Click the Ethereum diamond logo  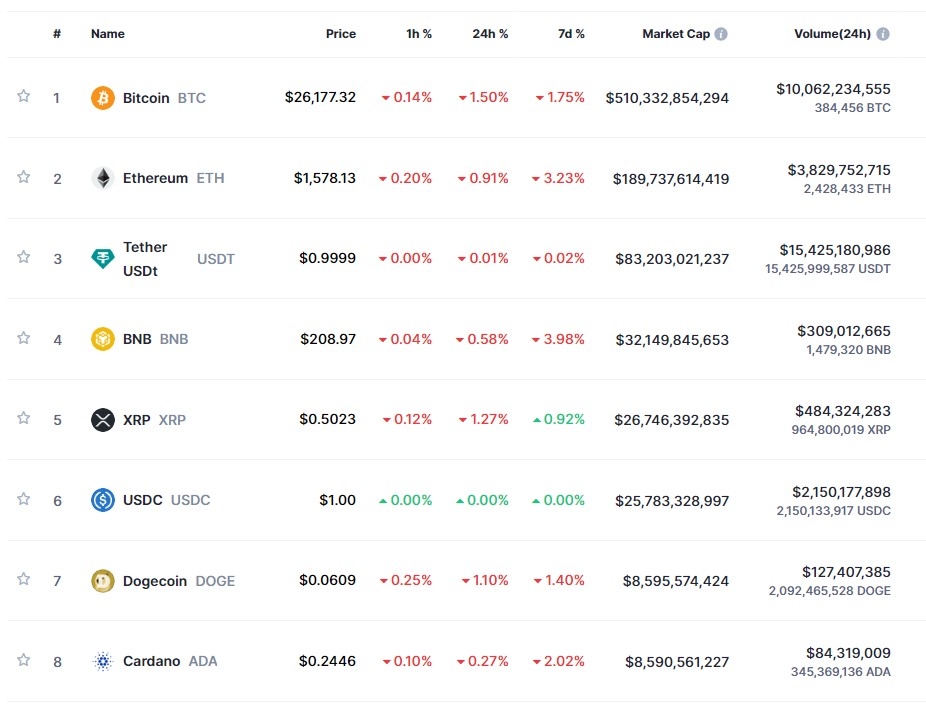(x=103, y=178)
